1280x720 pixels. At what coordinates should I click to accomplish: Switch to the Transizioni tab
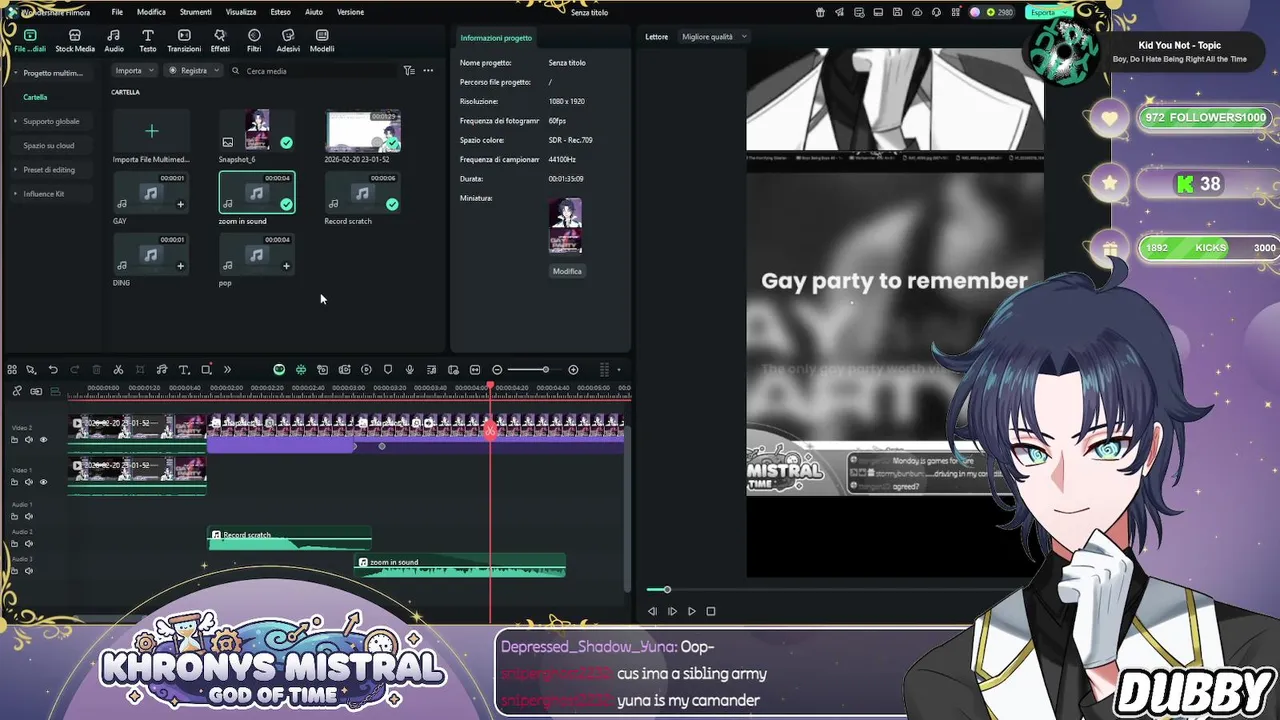184,41
